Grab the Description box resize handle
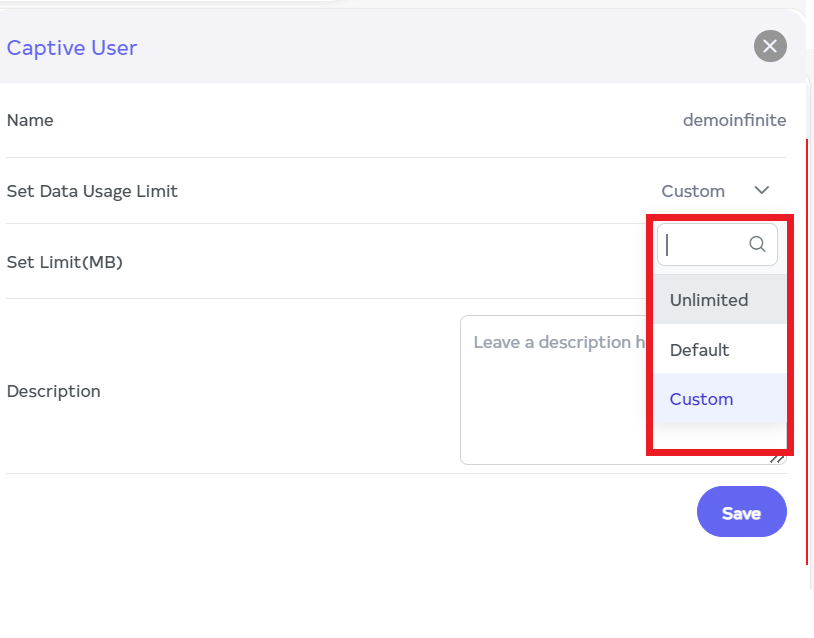Screen dimensions: 814x638 point(778,459)
